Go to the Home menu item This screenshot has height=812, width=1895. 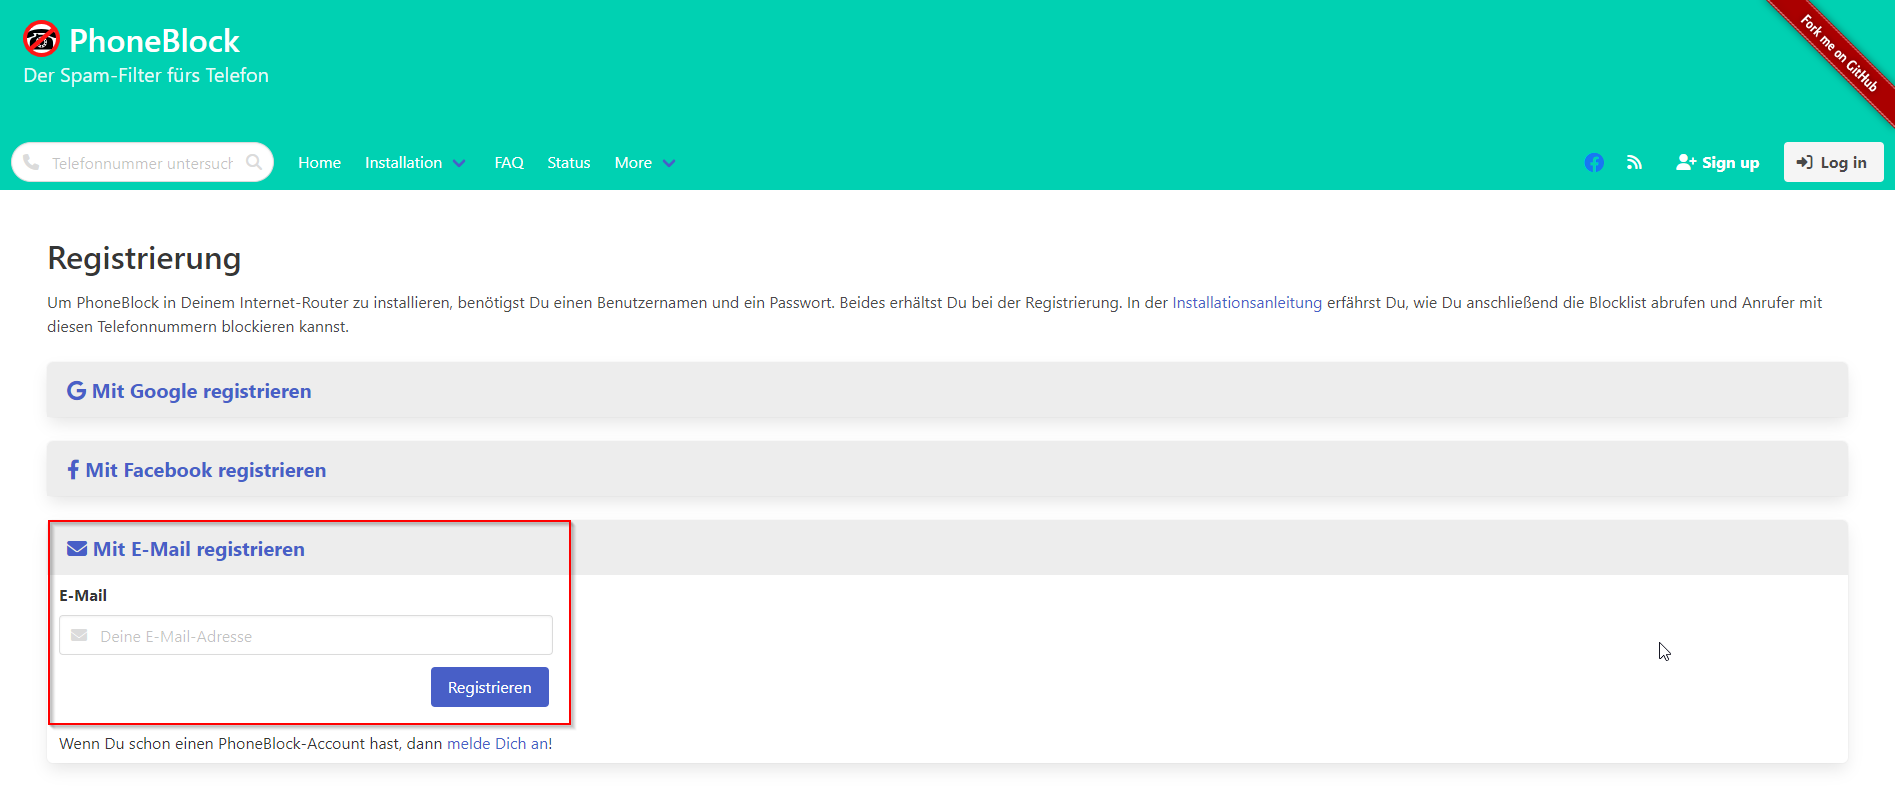[x=319, y=163]
